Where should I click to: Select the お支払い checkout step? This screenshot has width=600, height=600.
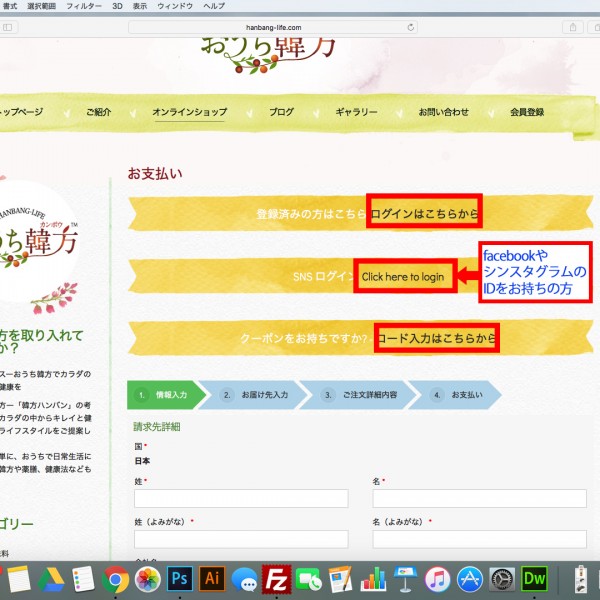466,395
